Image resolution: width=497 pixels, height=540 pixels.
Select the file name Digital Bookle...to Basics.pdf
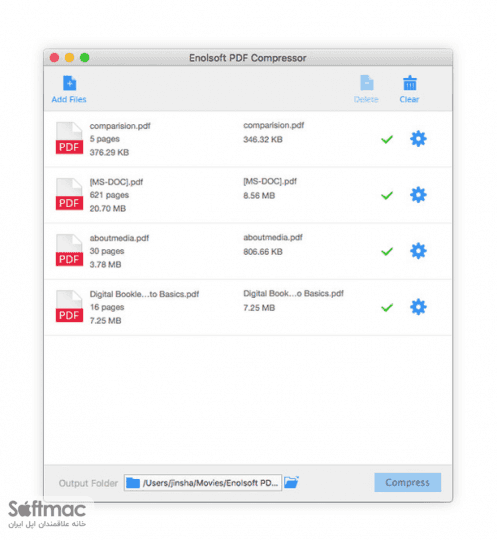tap(144, 294)
